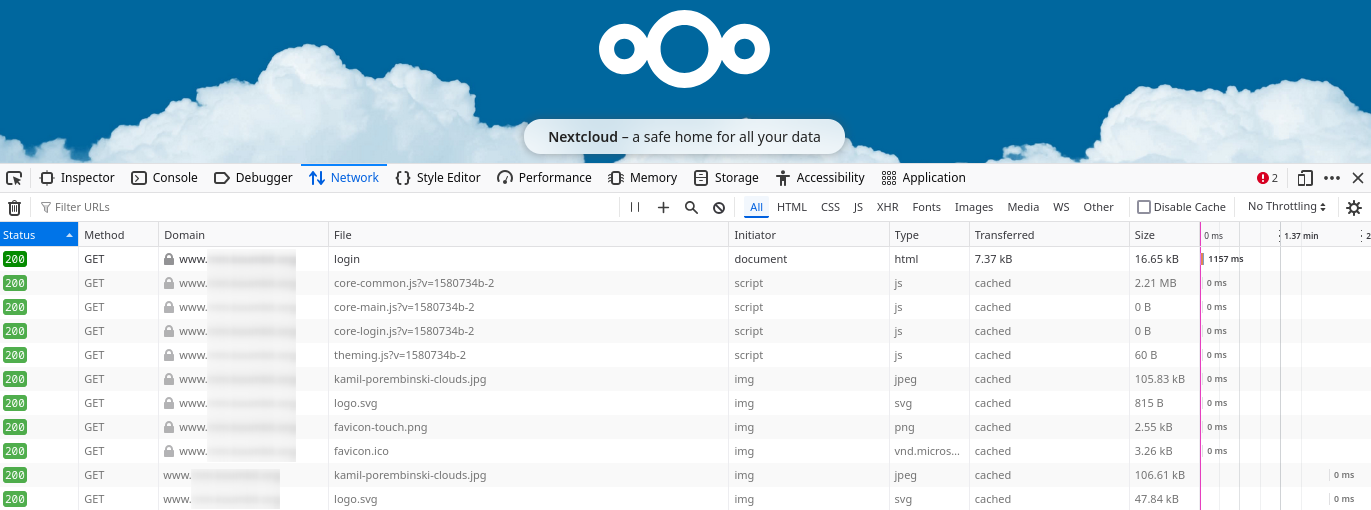Click the 47.84 kB size cell
1371x510 pixels.
(x=1164, y=499)
